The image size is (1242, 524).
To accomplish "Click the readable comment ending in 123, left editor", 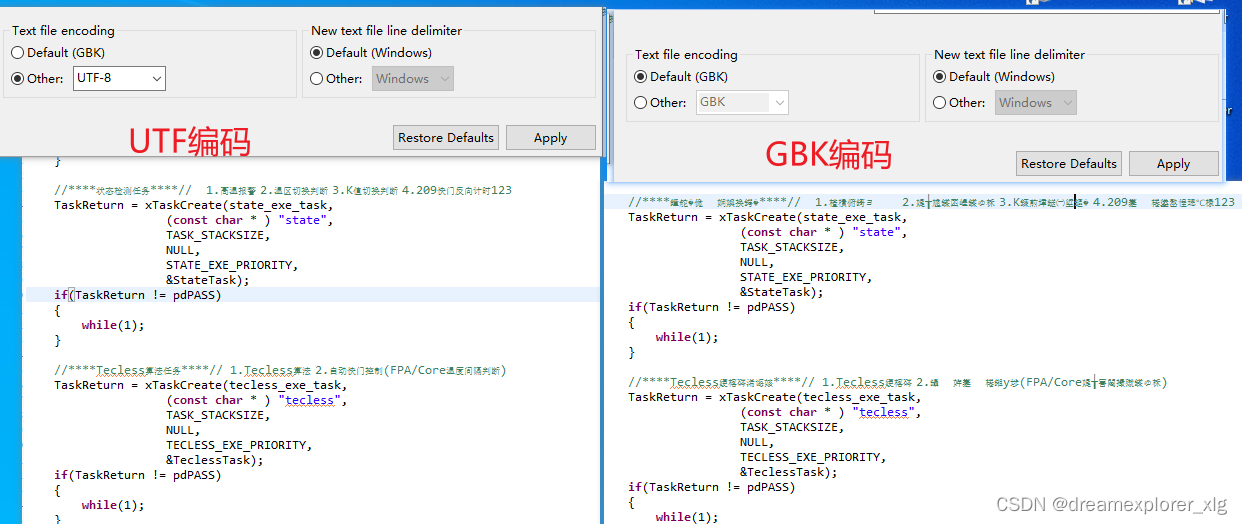I will click(283, 190).
